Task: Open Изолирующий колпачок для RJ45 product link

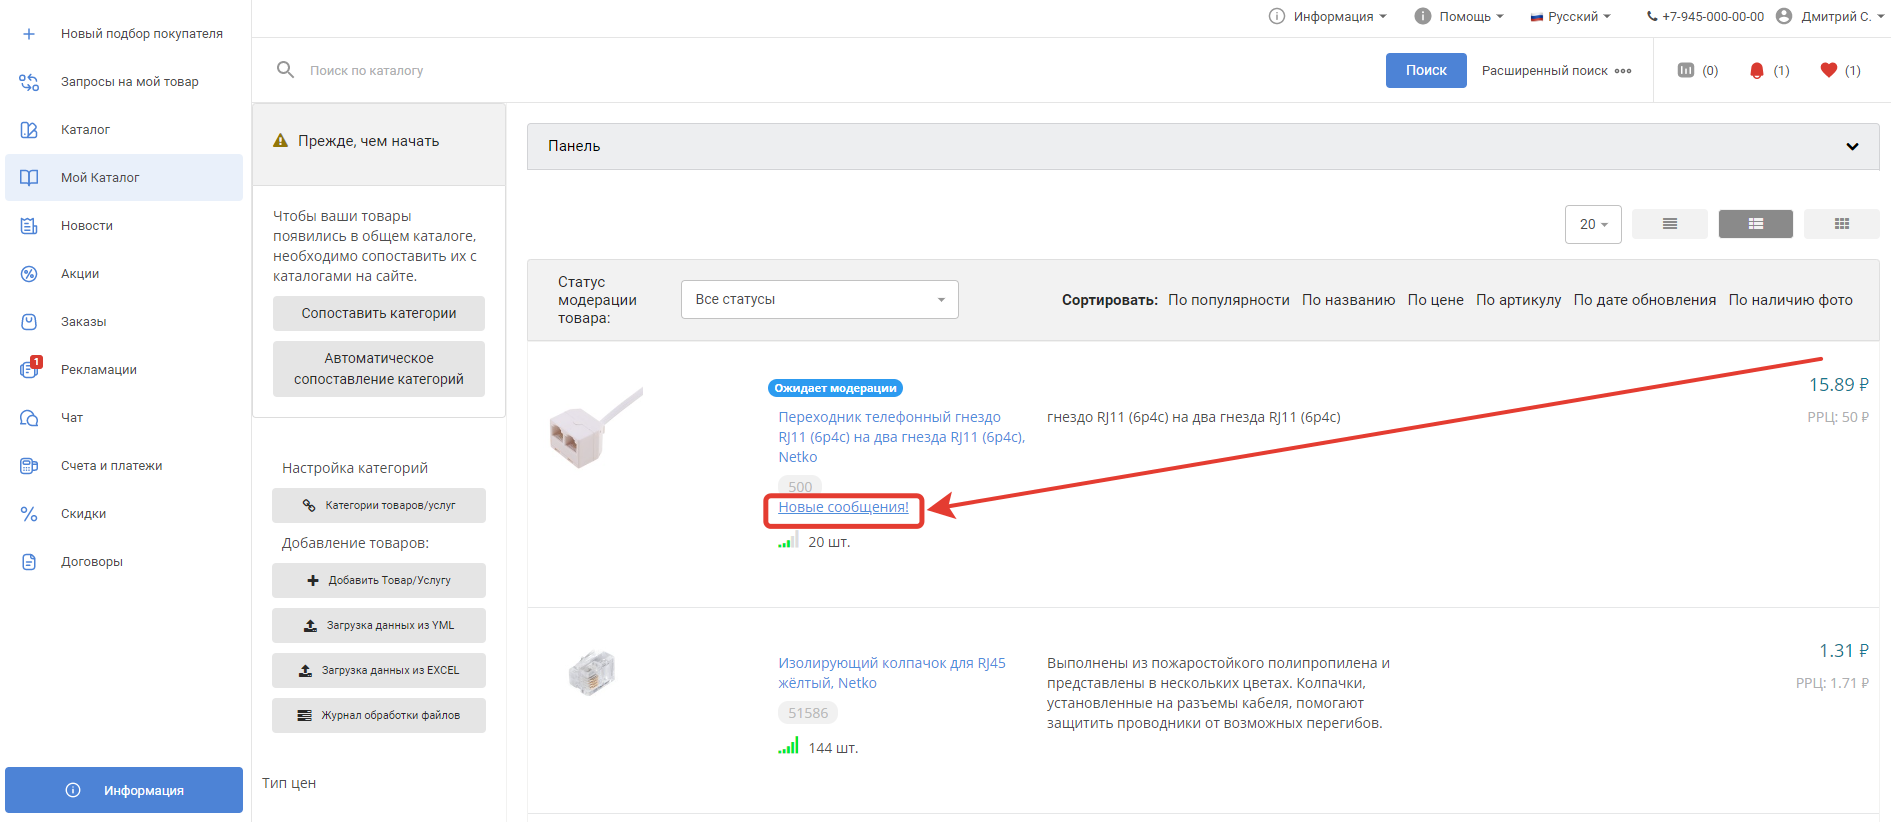Action: (892, 673)
